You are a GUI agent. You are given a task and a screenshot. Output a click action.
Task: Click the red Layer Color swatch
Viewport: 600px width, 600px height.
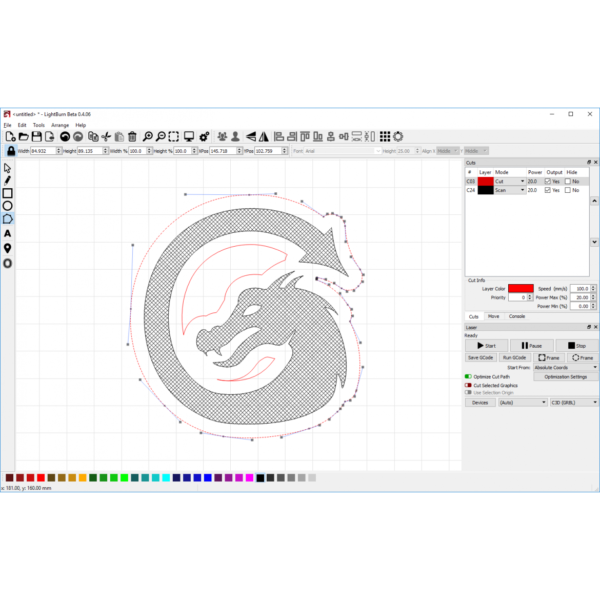click(x=521, y=288)
